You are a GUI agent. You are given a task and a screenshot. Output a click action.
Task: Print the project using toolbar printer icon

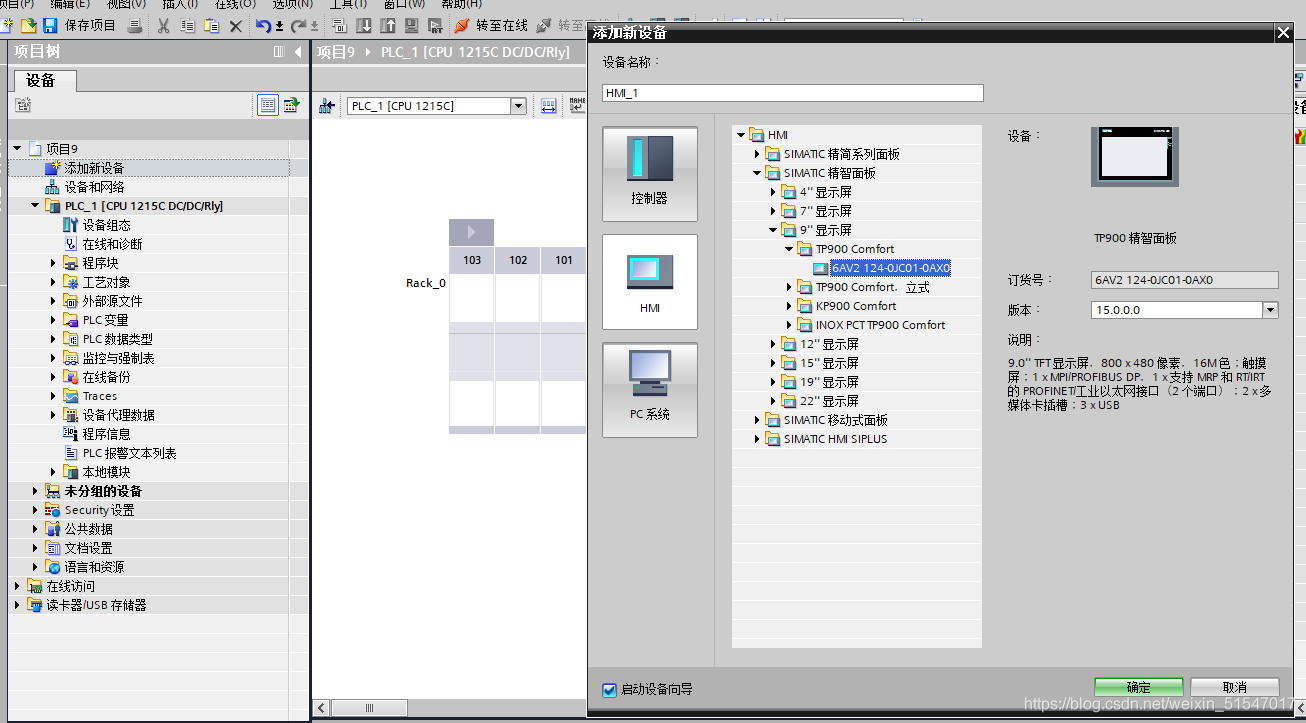(x=135, y=25)
